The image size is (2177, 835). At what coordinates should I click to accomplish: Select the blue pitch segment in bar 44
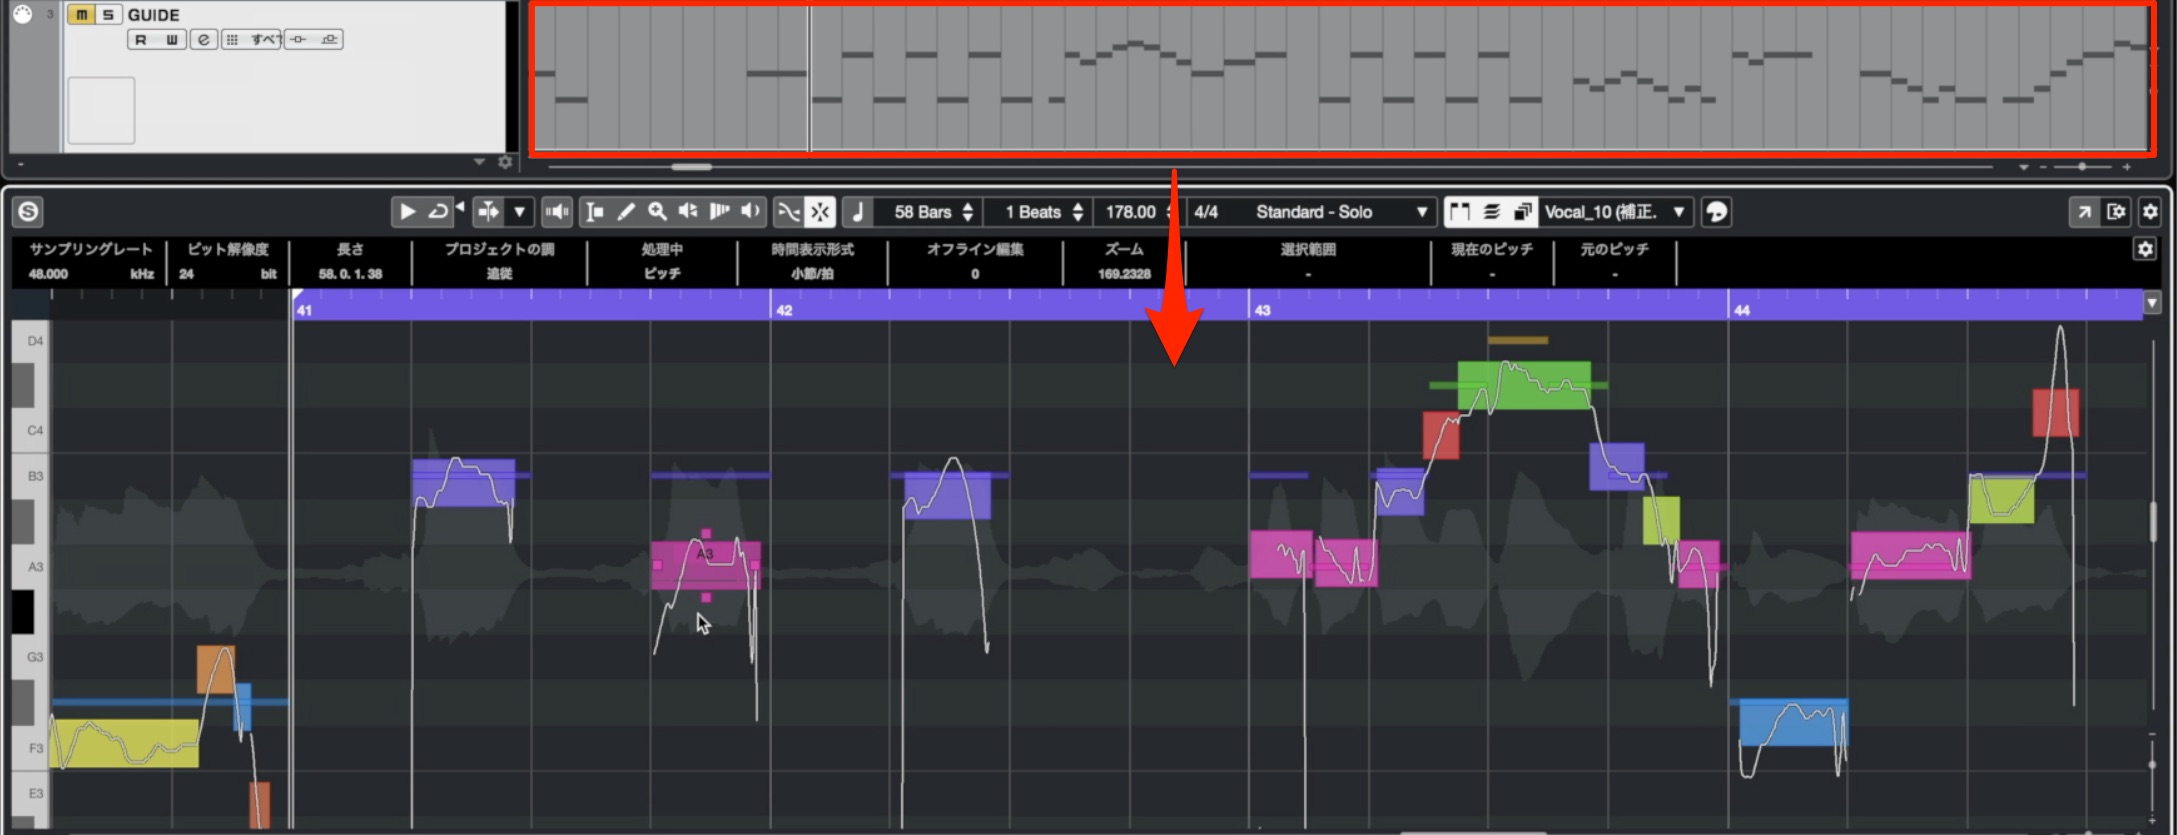(1794, 722)
